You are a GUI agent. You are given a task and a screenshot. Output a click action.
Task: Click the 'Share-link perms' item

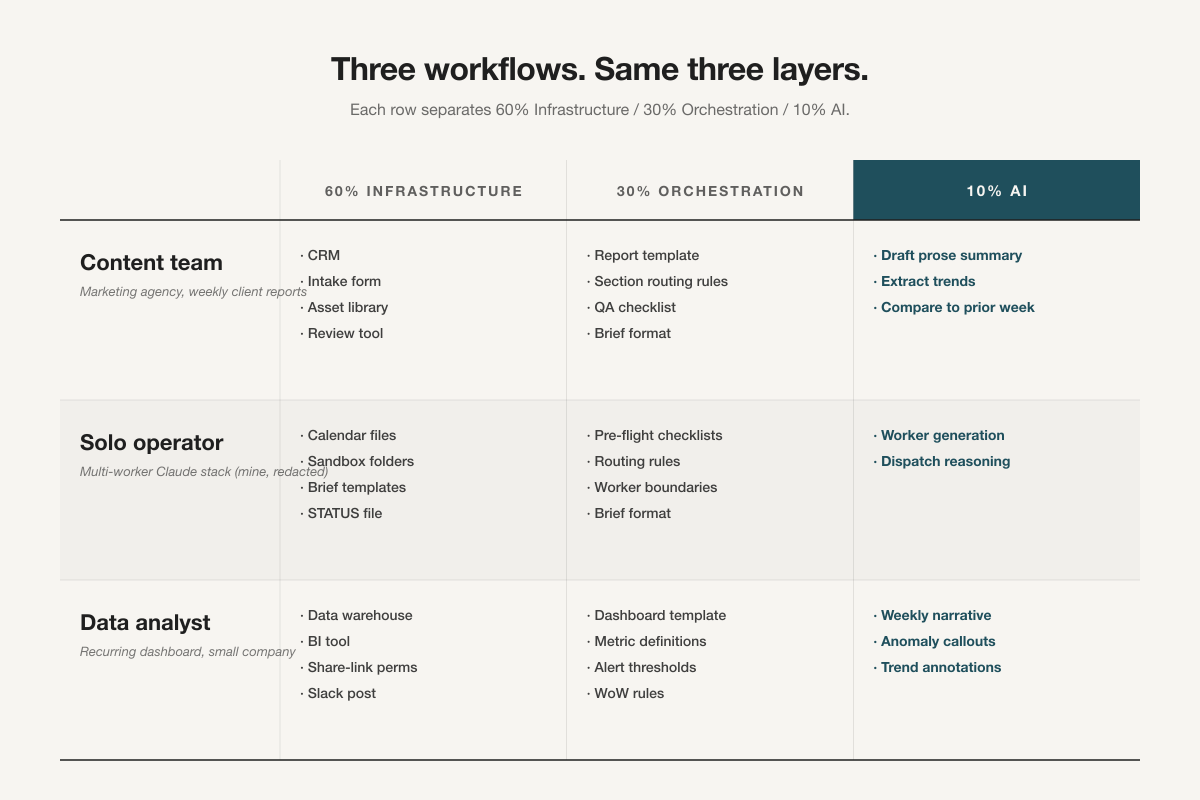point(359,667)
